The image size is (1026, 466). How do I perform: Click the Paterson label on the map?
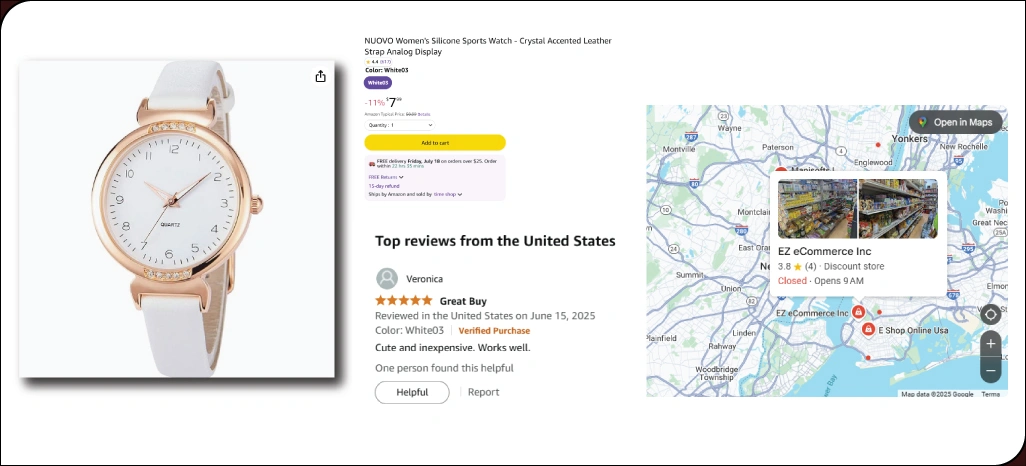(777, 148)
